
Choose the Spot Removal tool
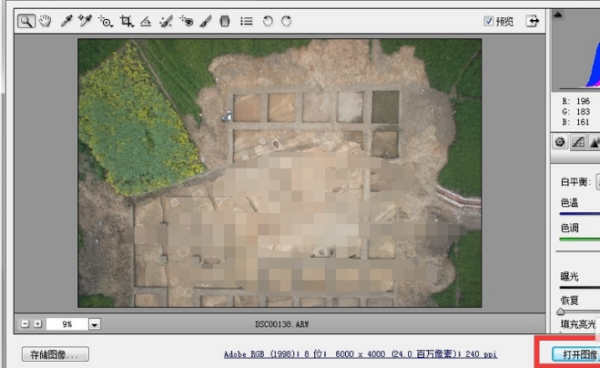166,21
